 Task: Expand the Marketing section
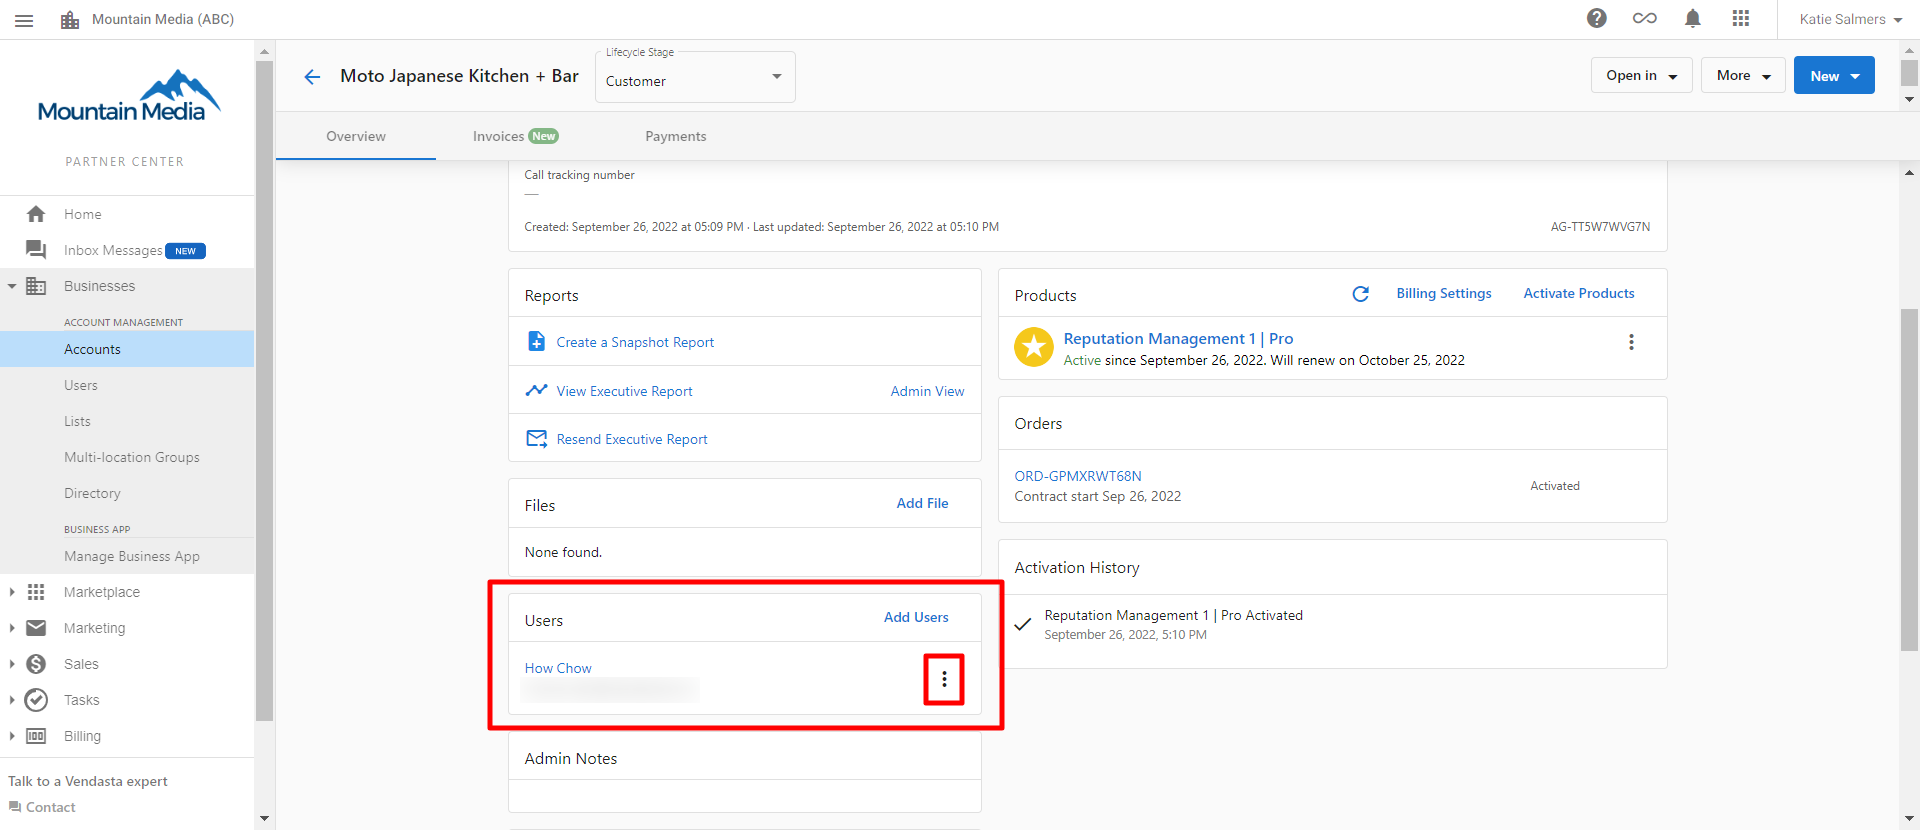[x=12, y=628]
